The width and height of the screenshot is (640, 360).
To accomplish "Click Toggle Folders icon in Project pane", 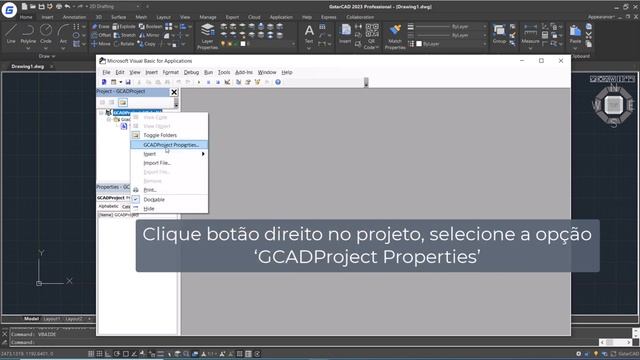I will click(x=123, y=102).
